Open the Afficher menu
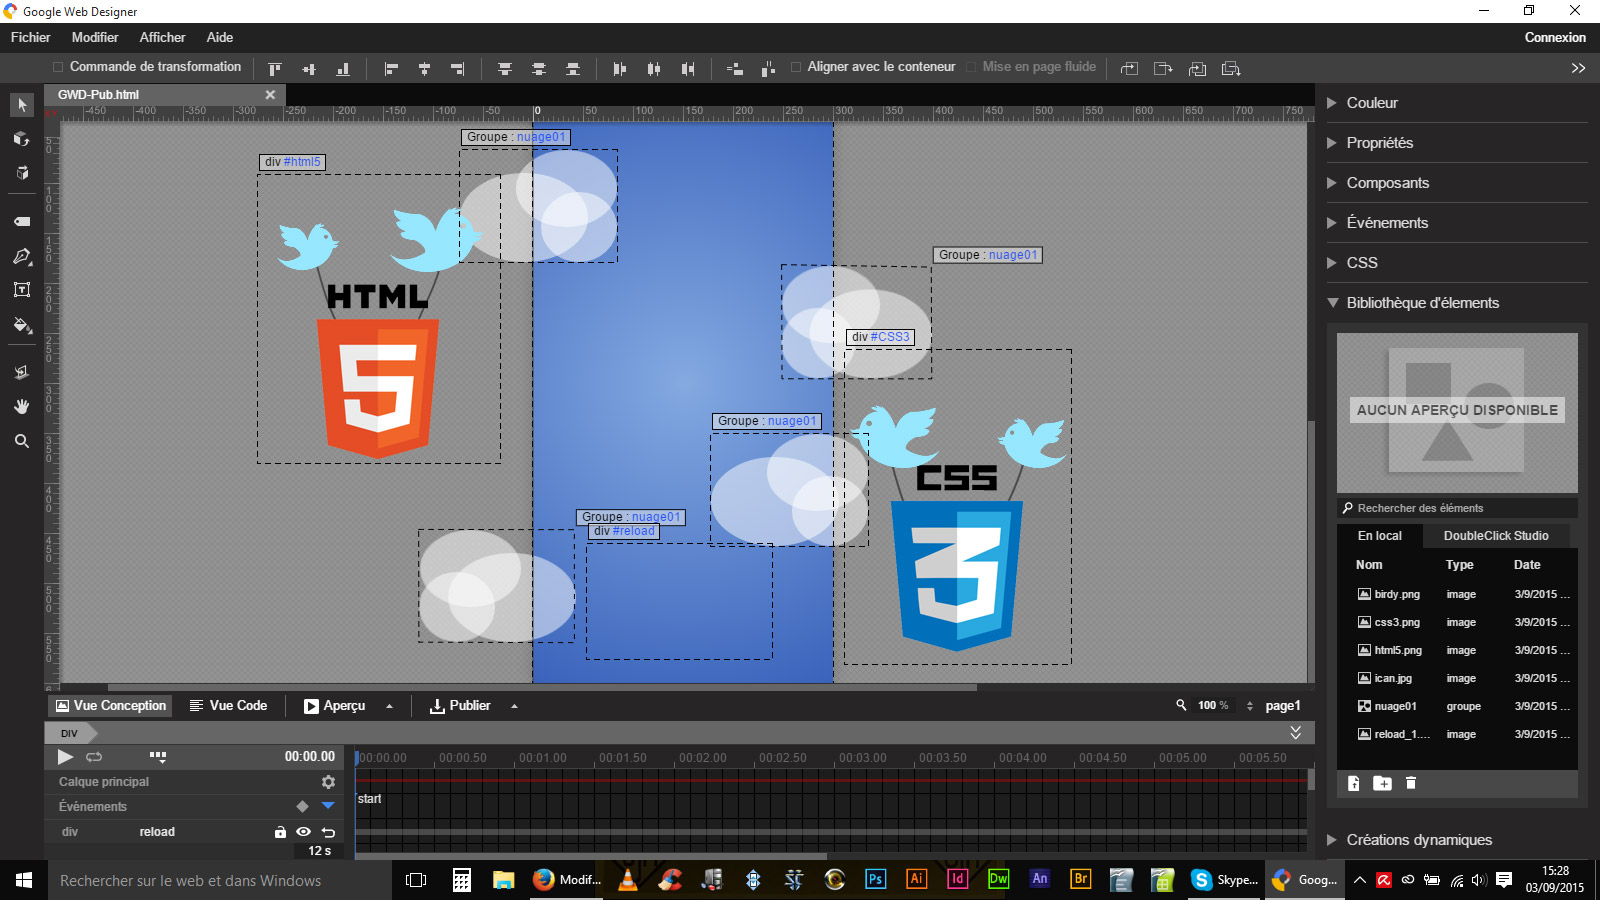 tap(162, 37)
